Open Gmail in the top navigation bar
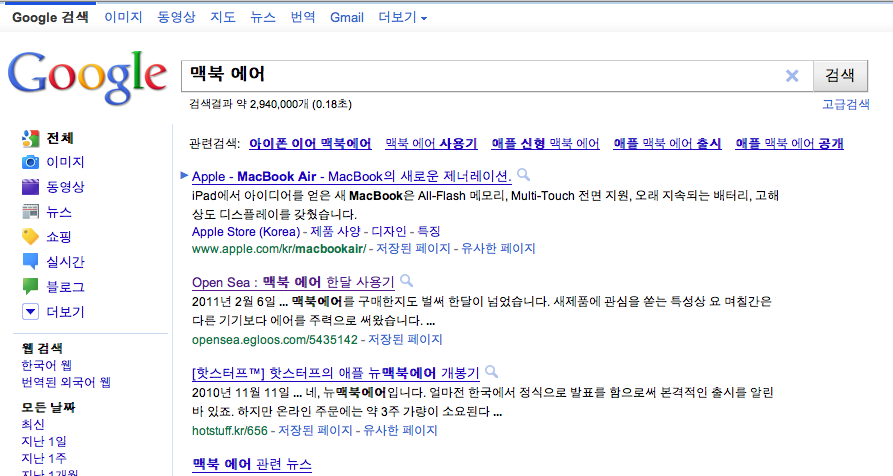This screenshot has height=476, width=893. click(347, 18)
